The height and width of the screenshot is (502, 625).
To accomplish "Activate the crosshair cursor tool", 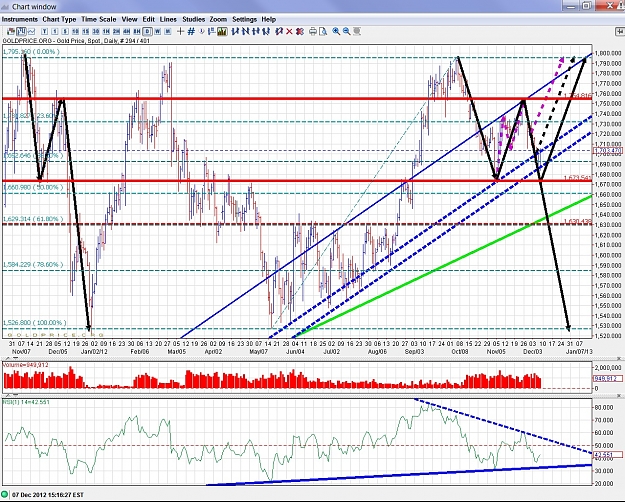I will coord(180,31).
